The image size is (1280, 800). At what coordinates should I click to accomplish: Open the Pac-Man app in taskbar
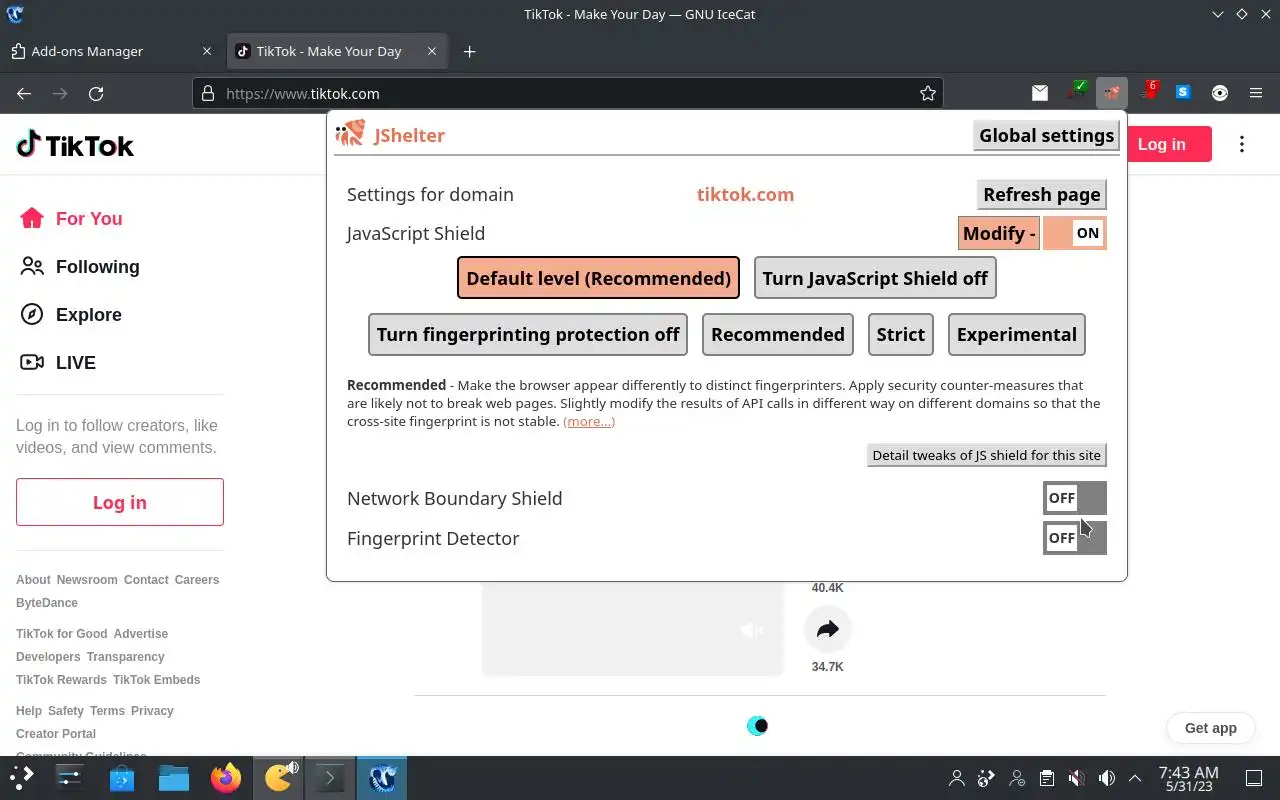click(278, 777)
